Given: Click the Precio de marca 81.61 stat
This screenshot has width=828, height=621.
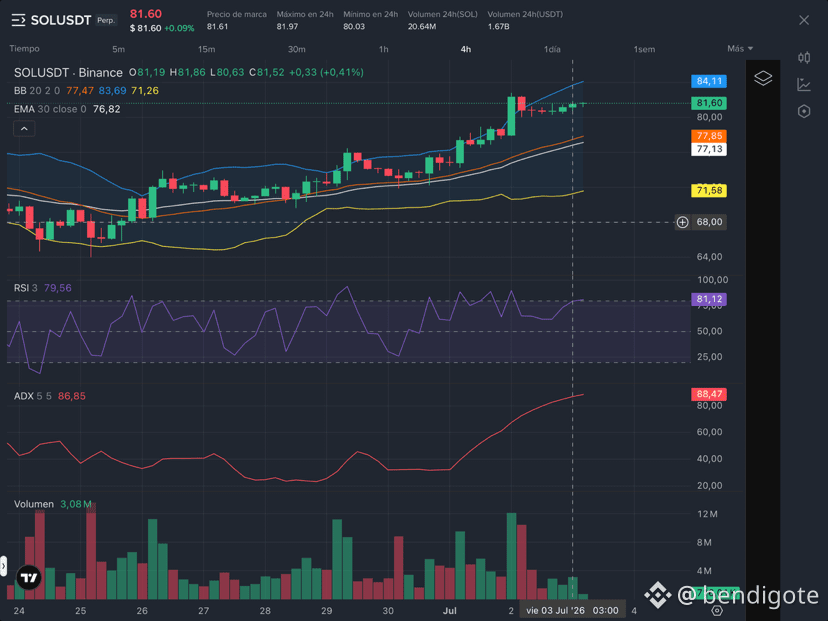Looking at the screenshot, I should [237, 20].
